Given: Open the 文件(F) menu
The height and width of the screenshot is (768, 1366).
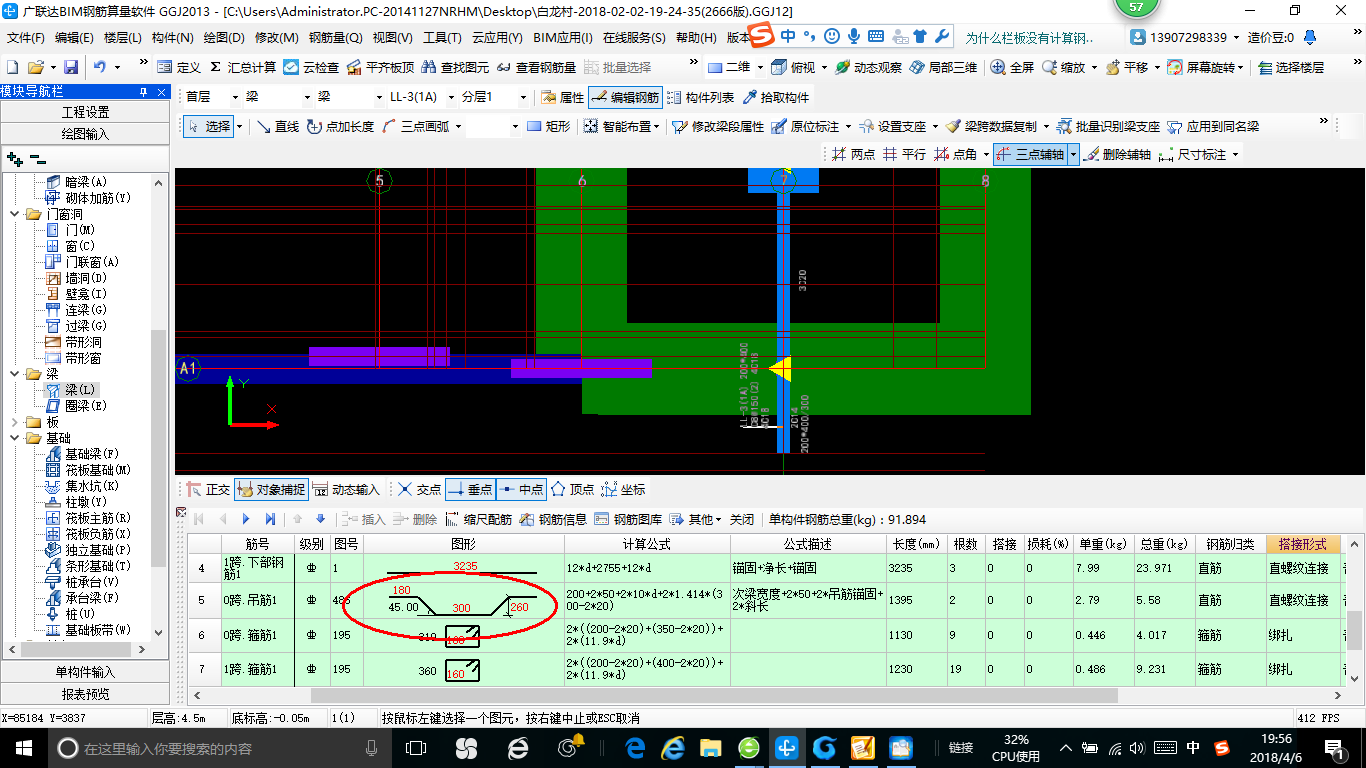Looking at the screenshot, I should (26, 38).
